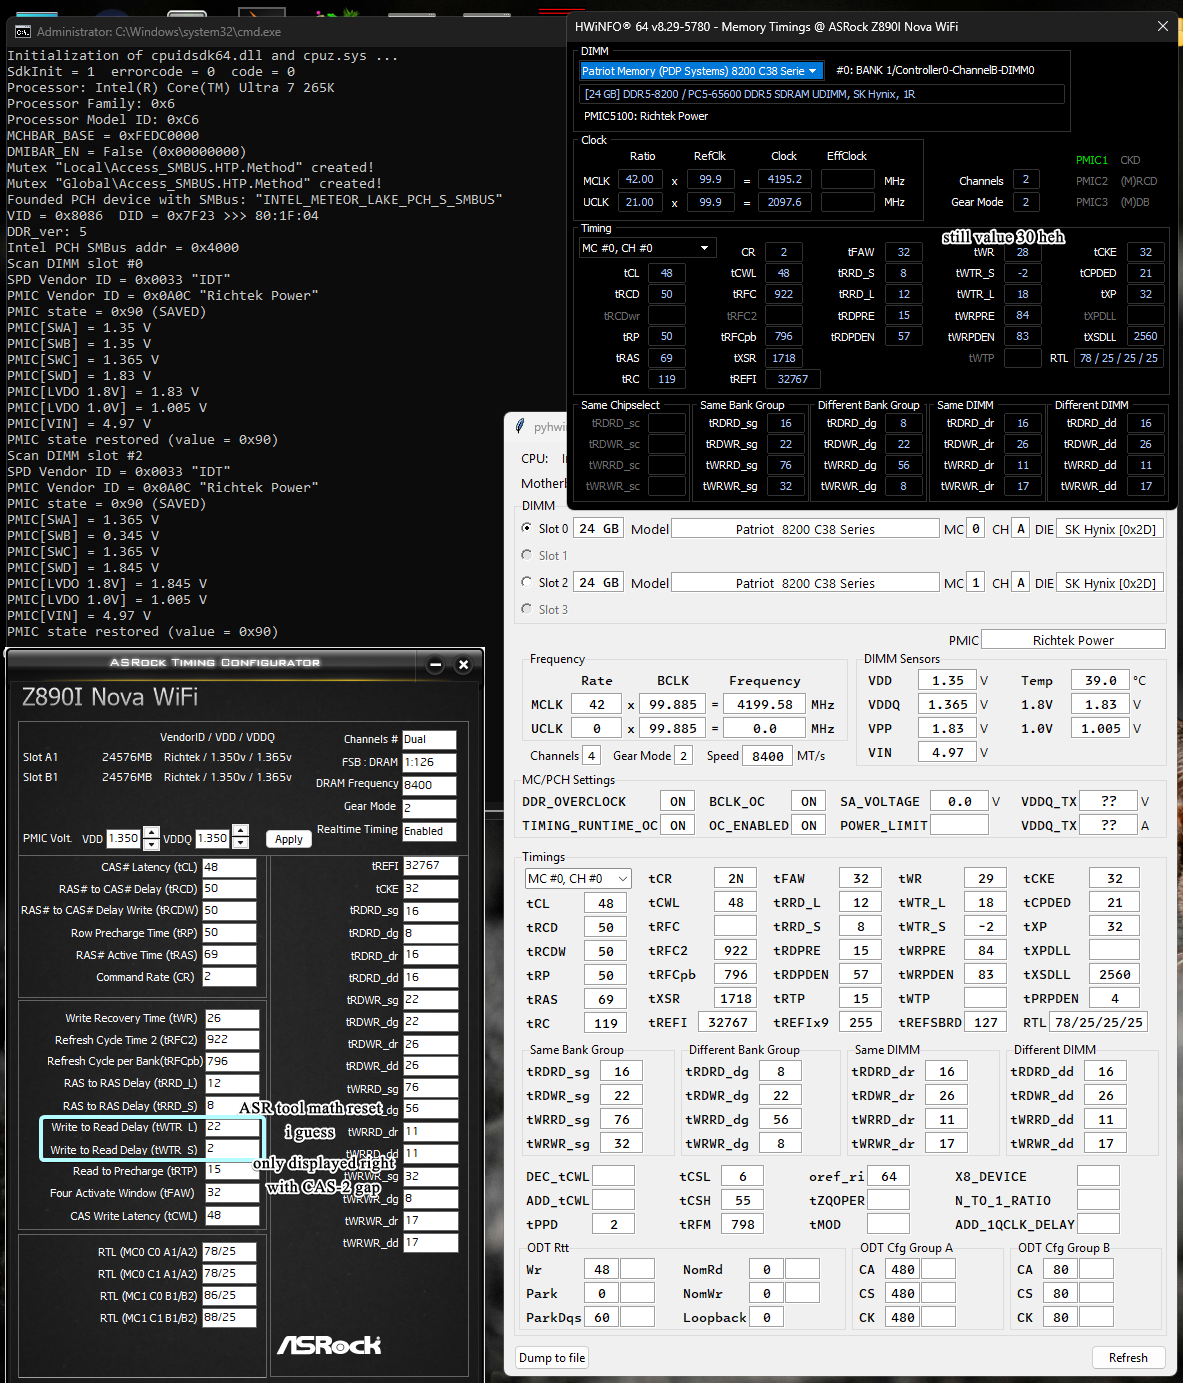
Task: Click the ASRock logo in Timing Configurator
Action: 329,1345
